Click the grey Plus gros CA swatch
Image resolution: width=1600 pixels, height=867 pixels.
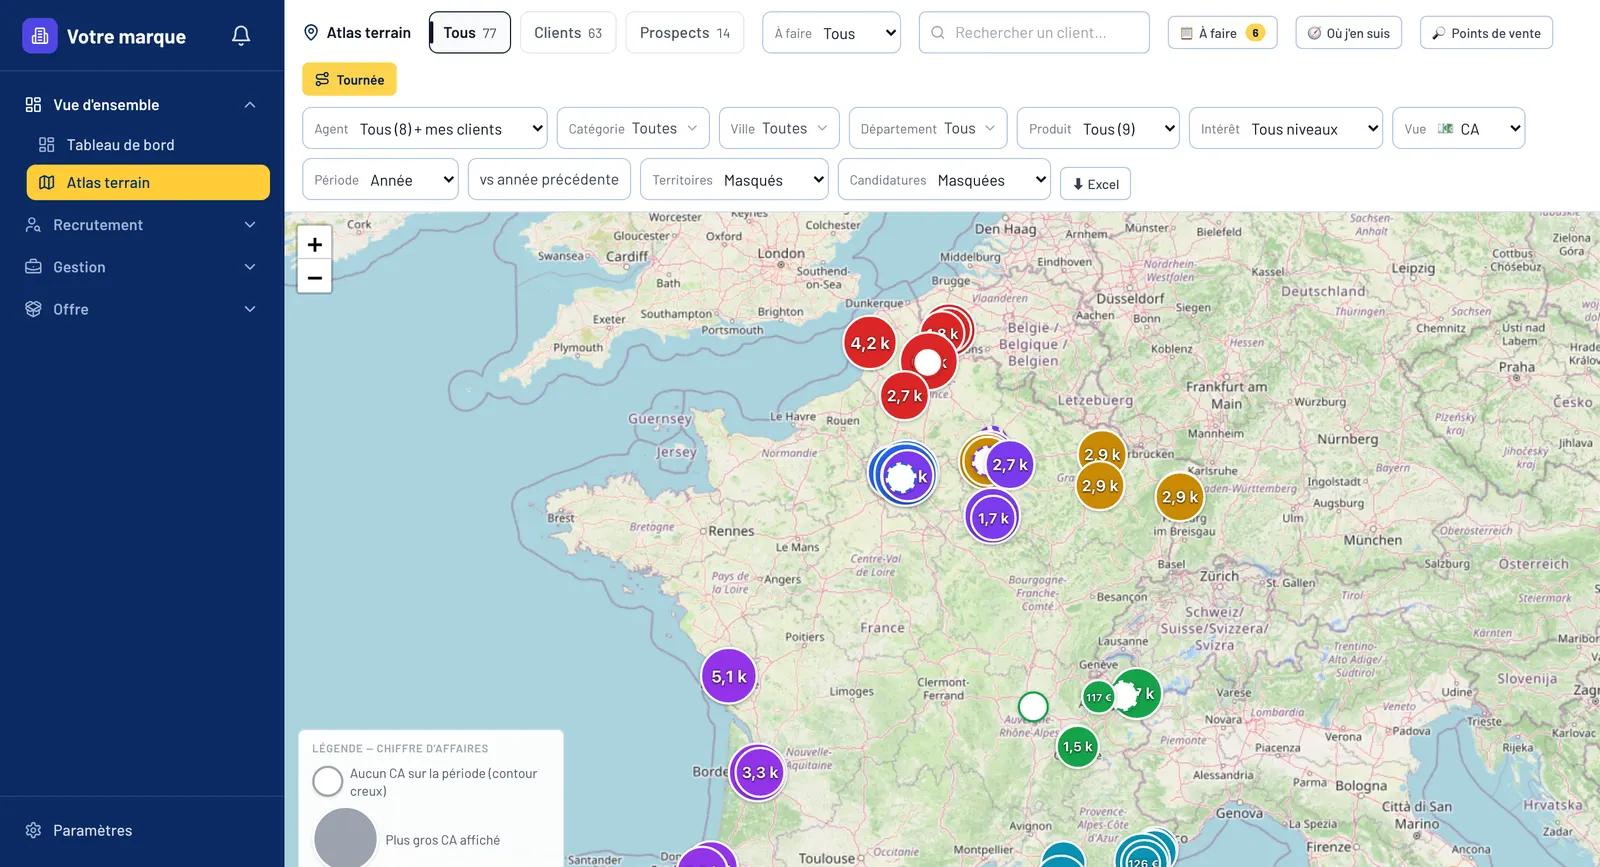[345, 838]
